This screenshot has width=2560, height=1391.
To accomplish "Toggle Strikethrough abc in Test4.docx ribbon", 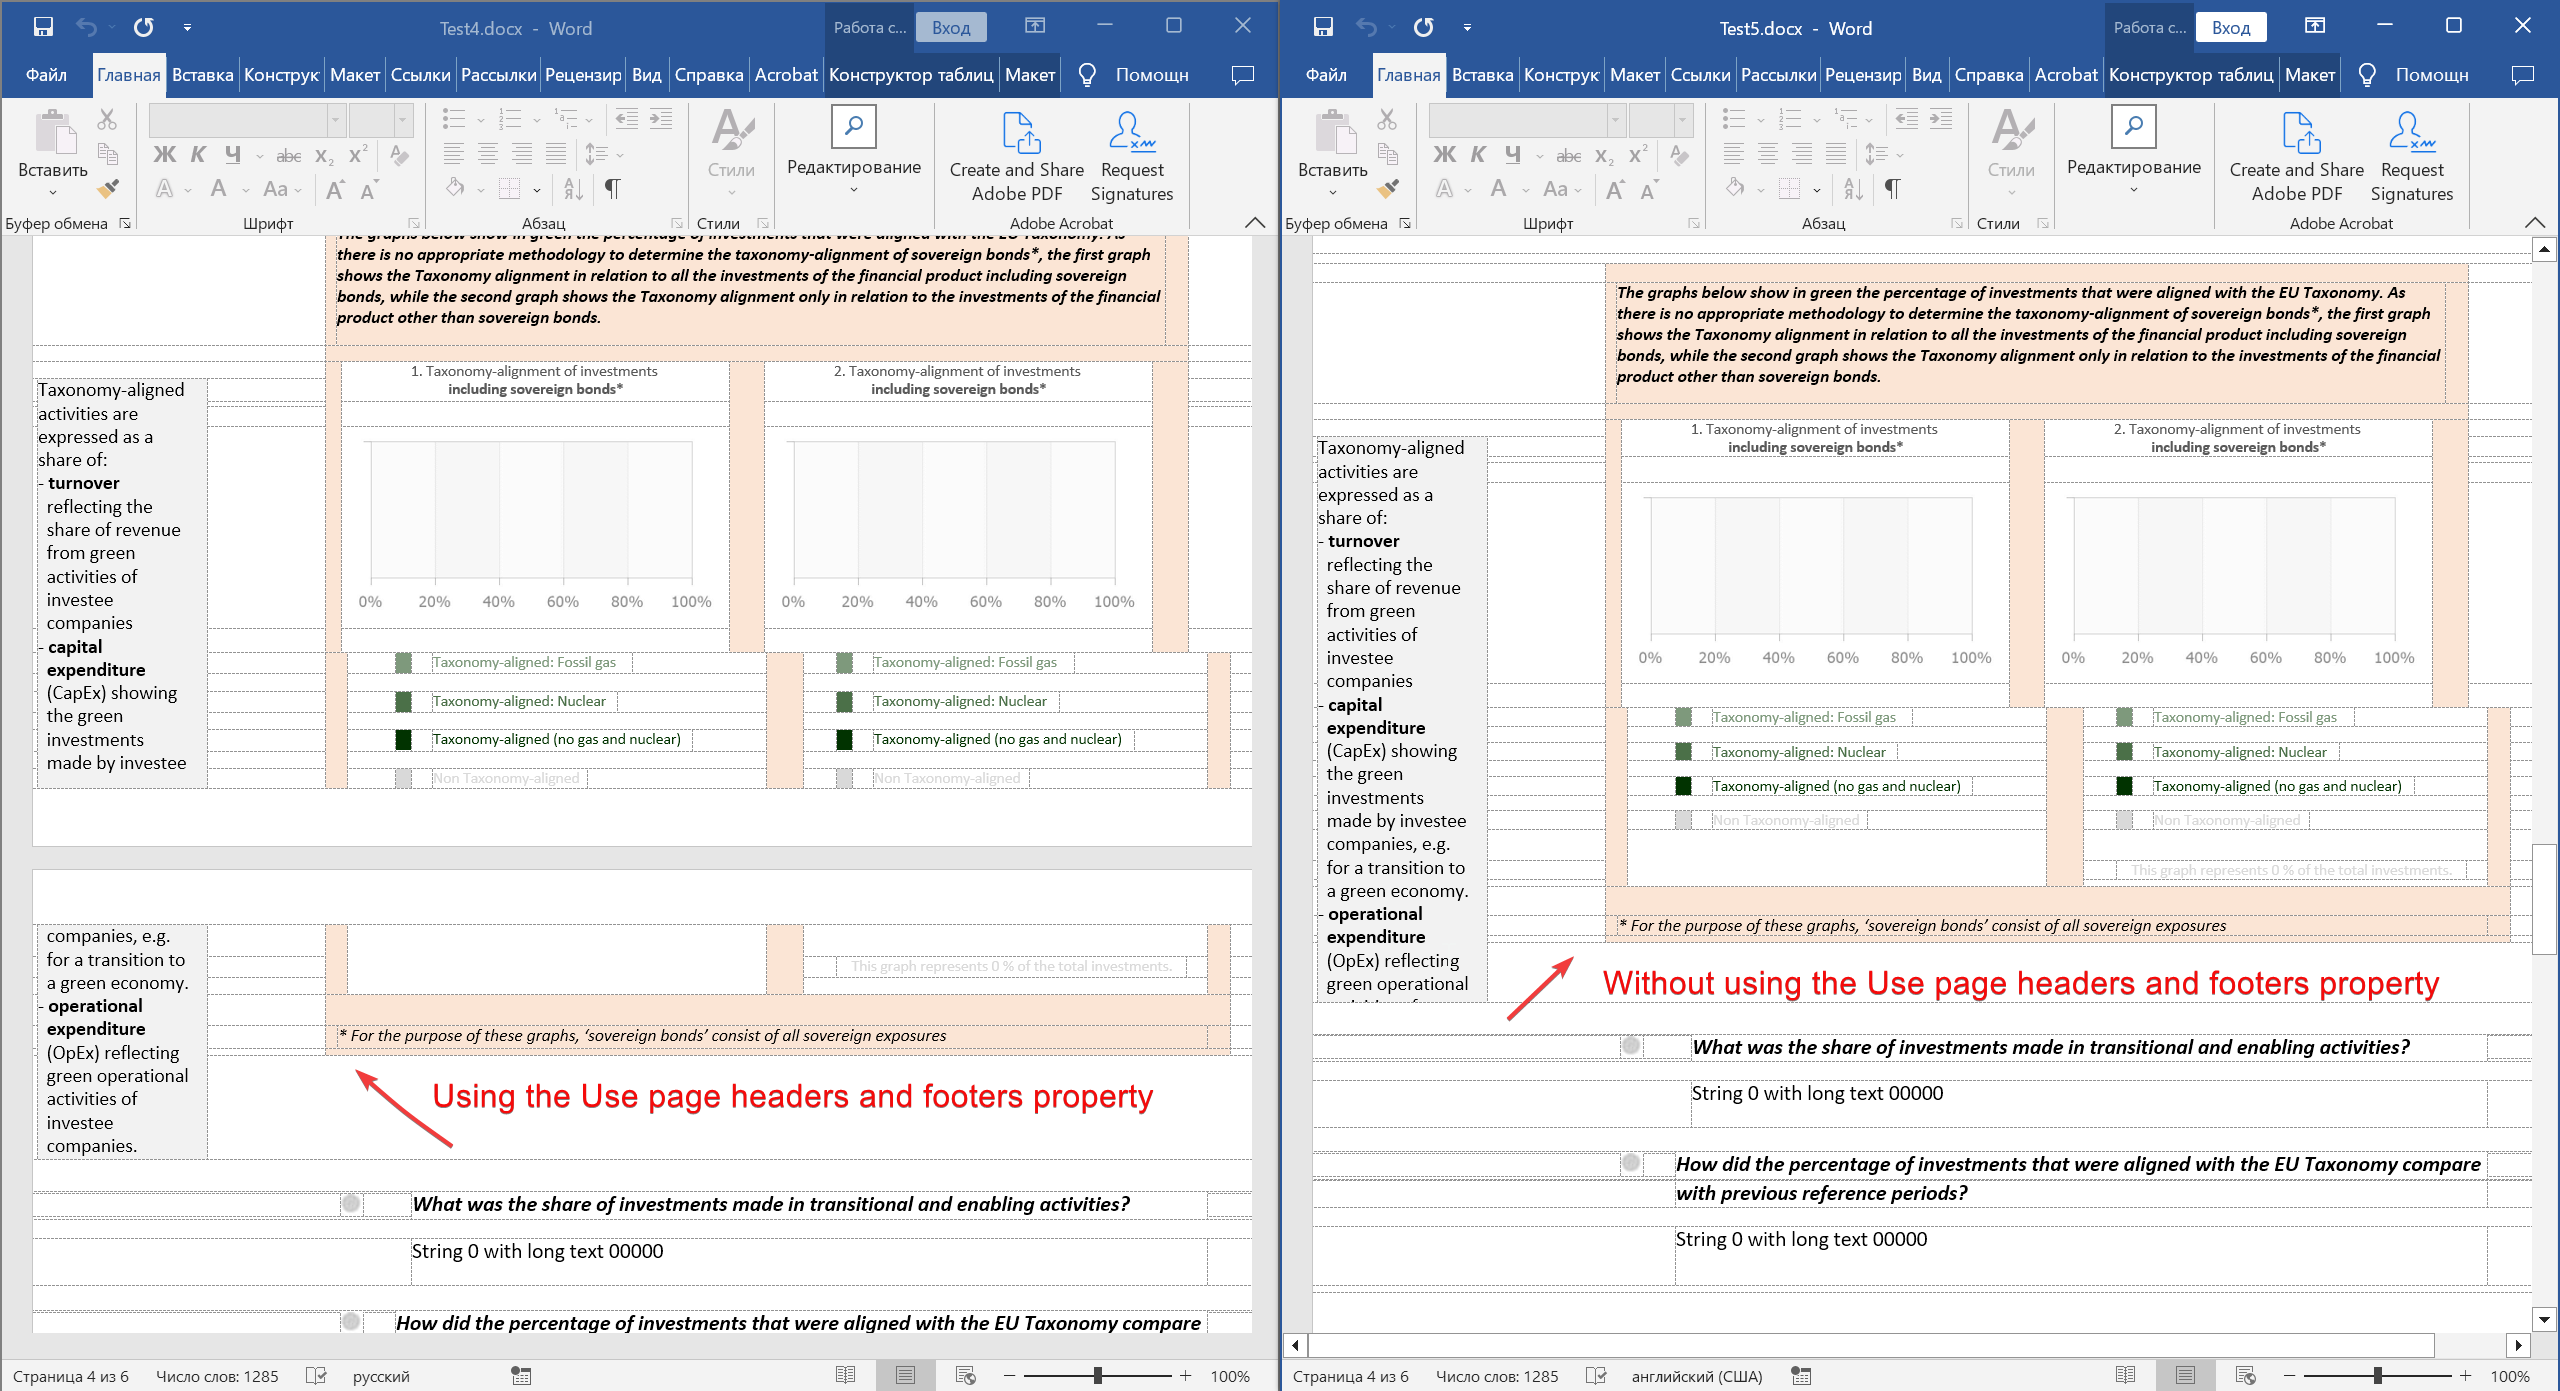I will [289, 155].
